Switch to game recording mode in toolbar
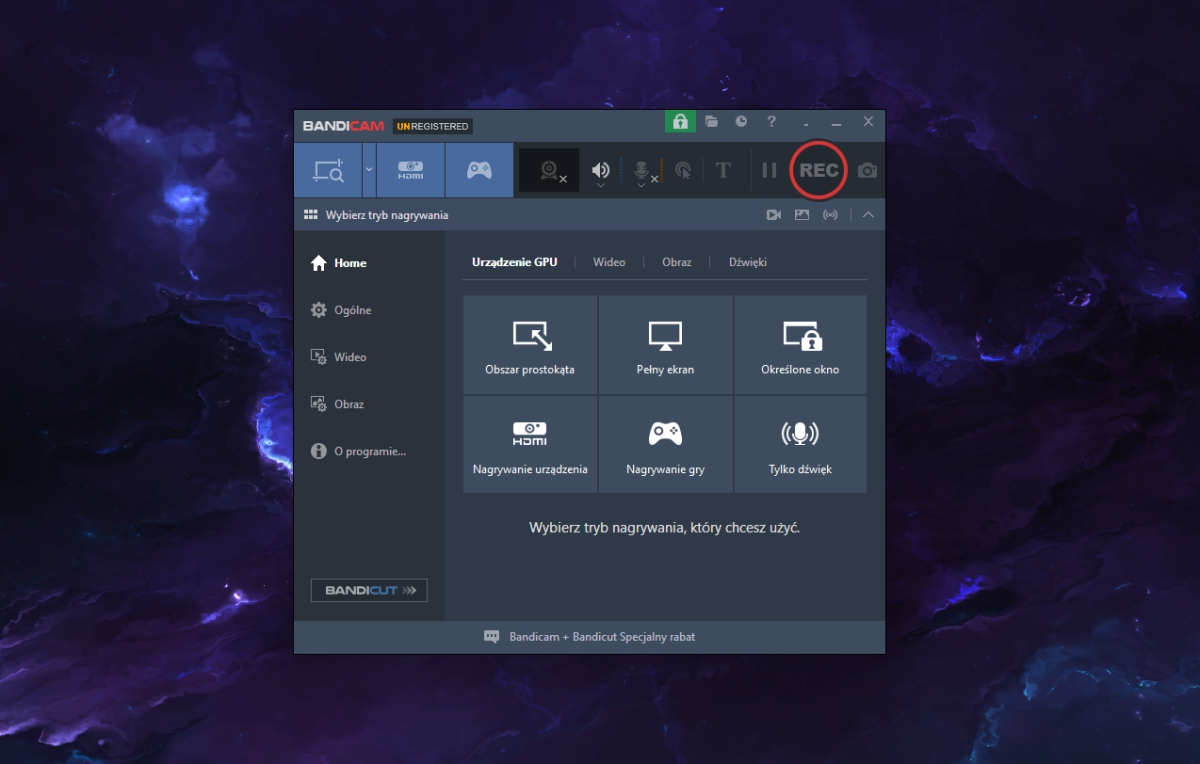This screenshot has height=764, width=1200. click(479, 170)
